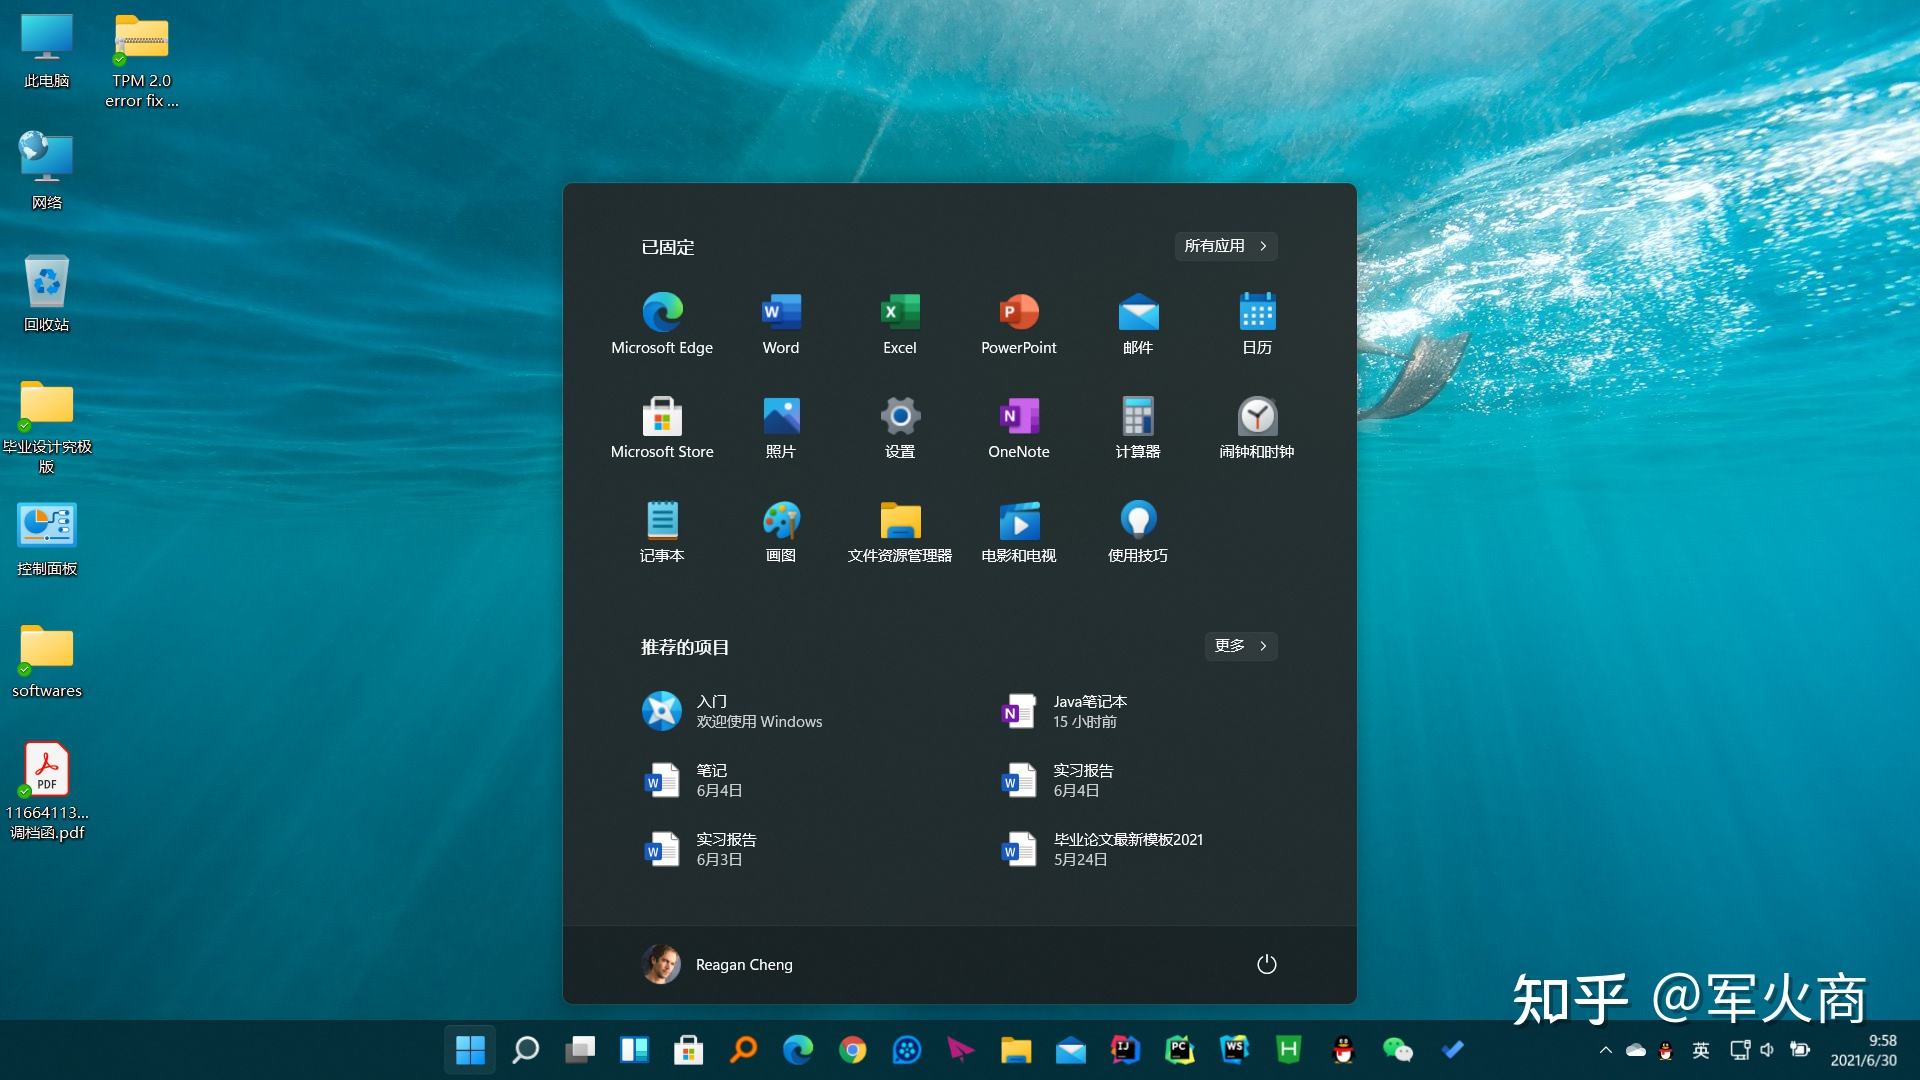Open 实习报告 document dated 6月4日
Image resolution: width=1920 pixels, height=1080 pixels.
(x=1058, y=780)
